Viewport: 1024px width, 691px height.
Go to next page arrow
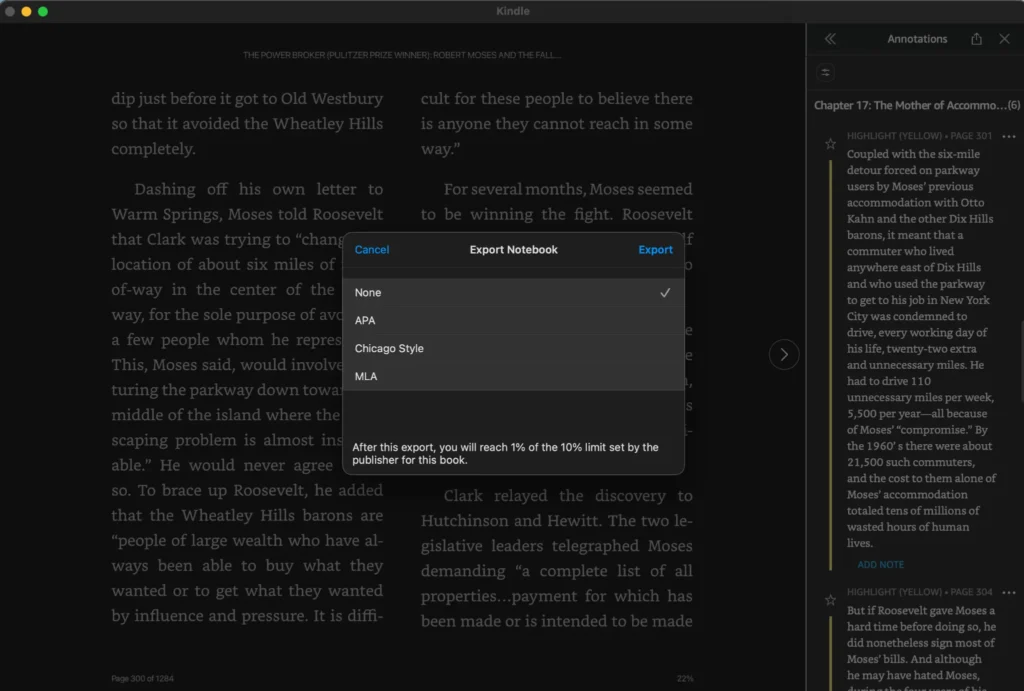784,355
